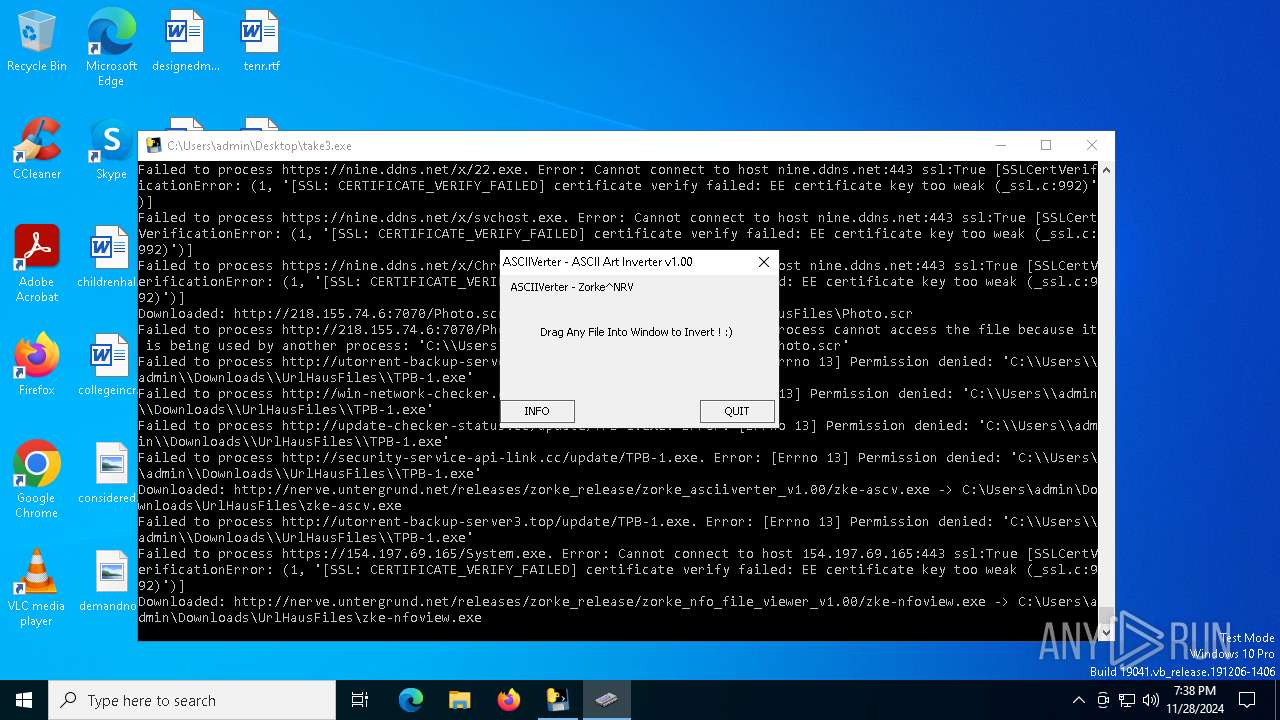Click the QUIT button in ASCIIVerter
This screenshot has height=720, width=1280.
(737, 411)
